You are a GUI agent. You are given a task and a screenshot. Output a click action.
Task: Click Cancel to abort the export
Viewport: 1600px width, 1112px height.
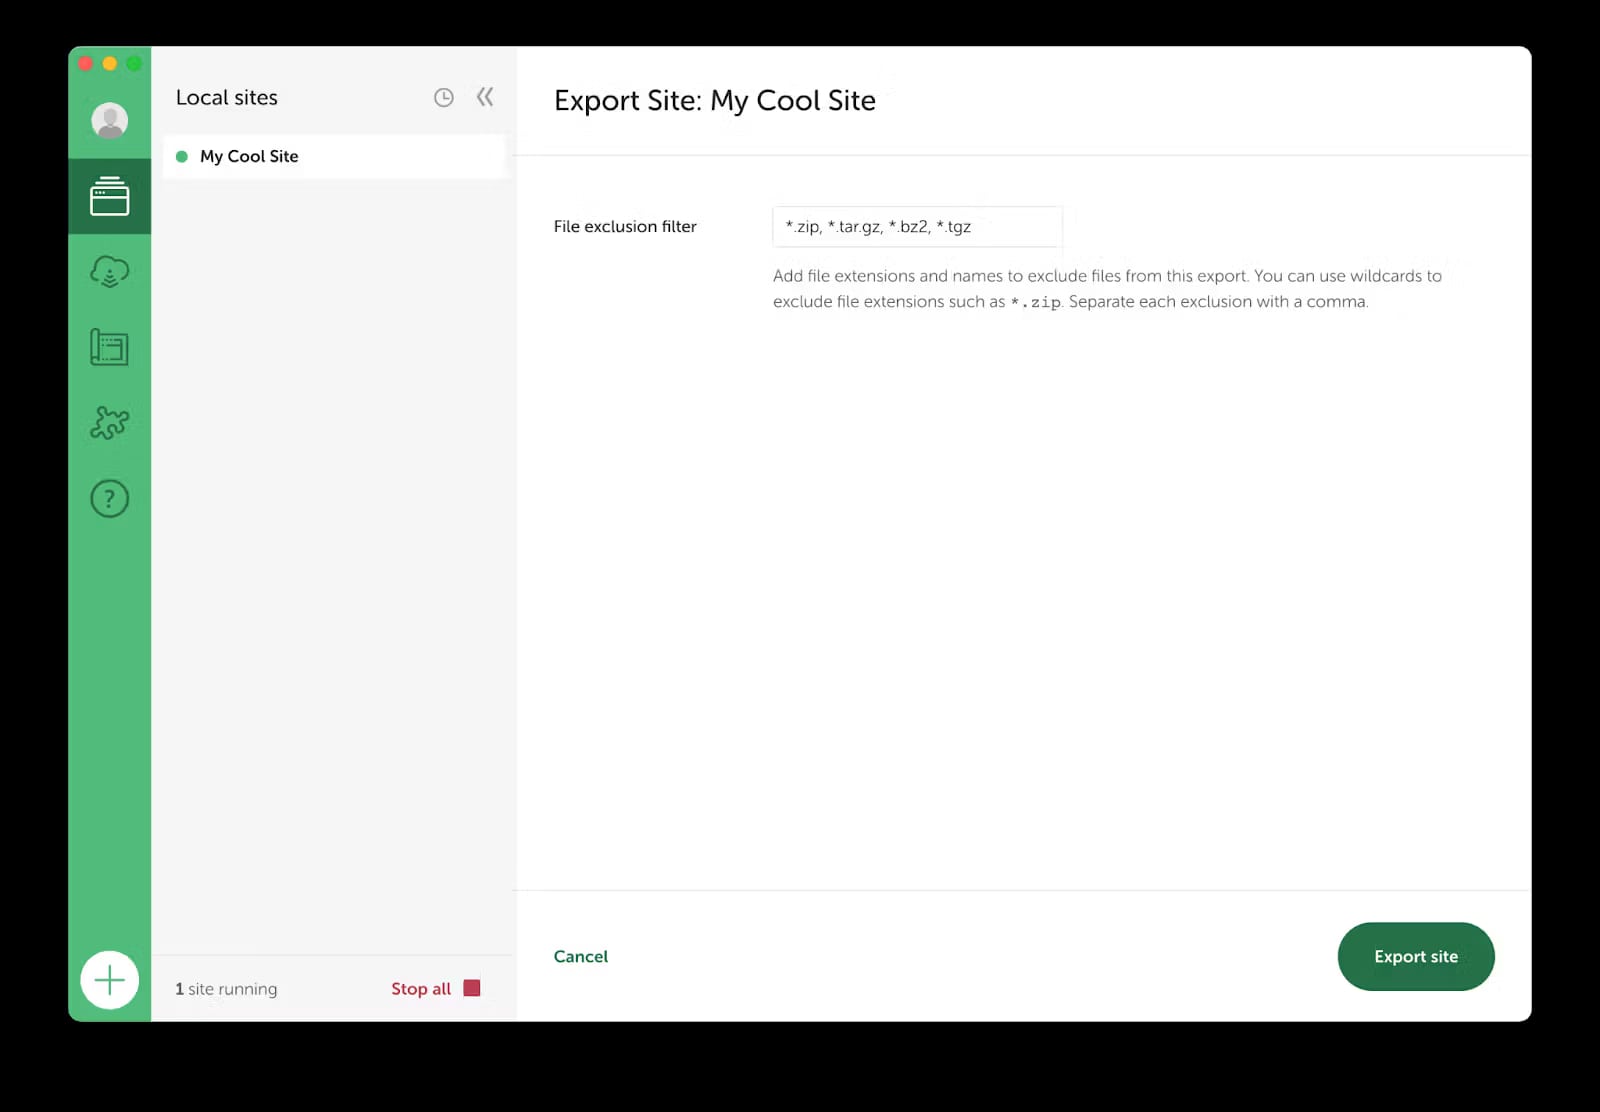(580, 956)
